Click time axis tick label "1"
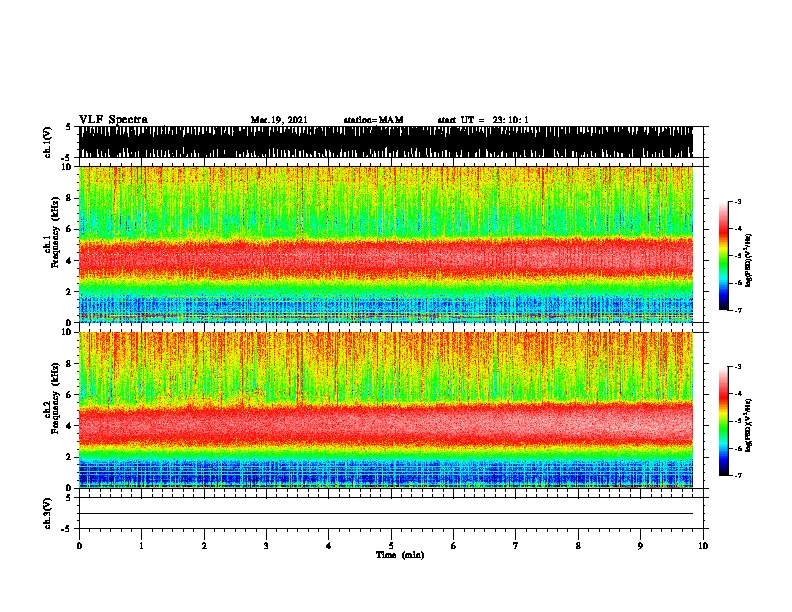This screenshot has height=612, width=792. tap(141, 546)
